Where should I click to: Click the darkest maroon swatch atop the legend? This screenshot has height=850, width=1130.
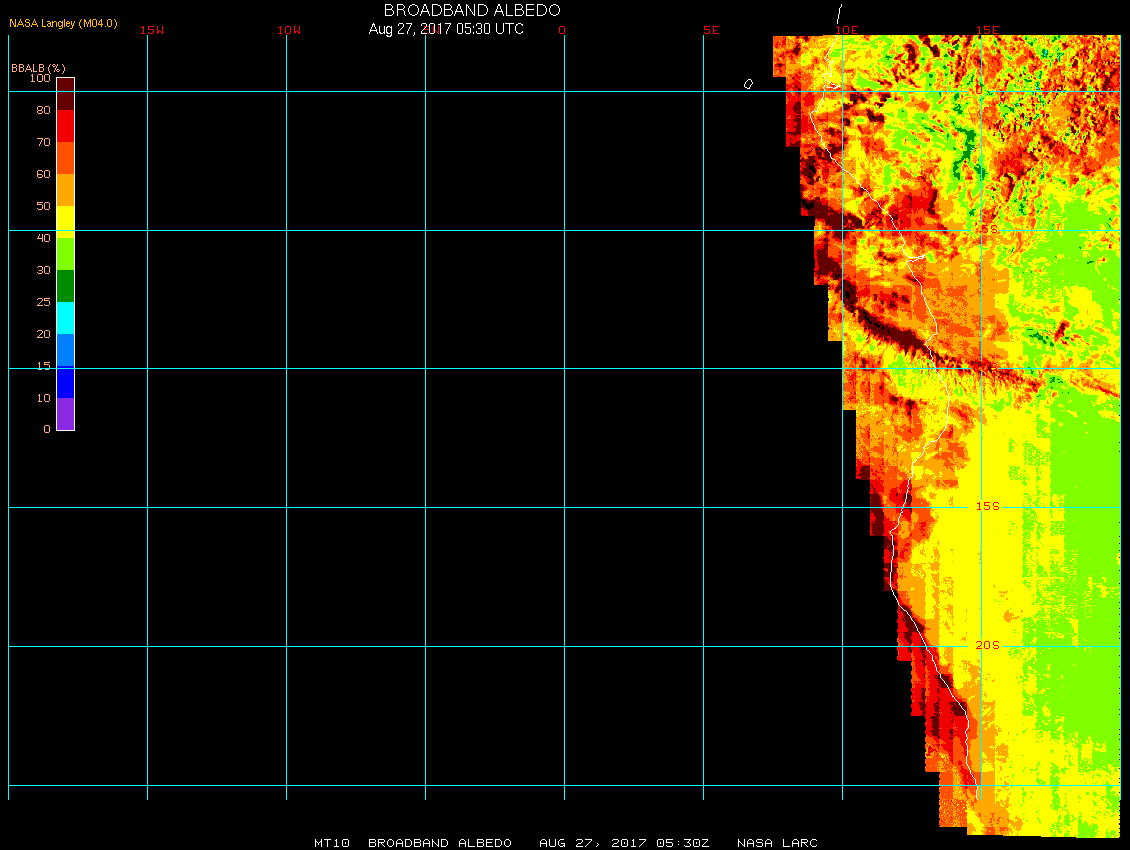coord(65,85)
